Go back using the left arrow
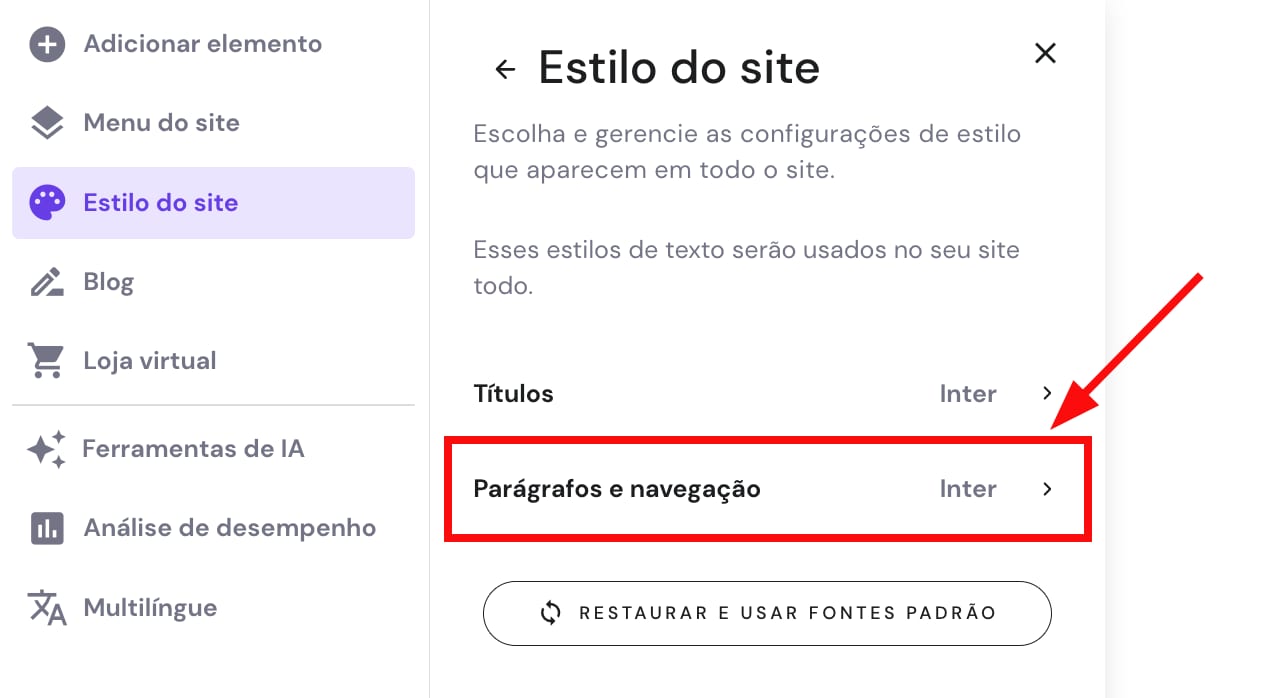Viewport: 1266px width, 698px height. coord(504,68)
